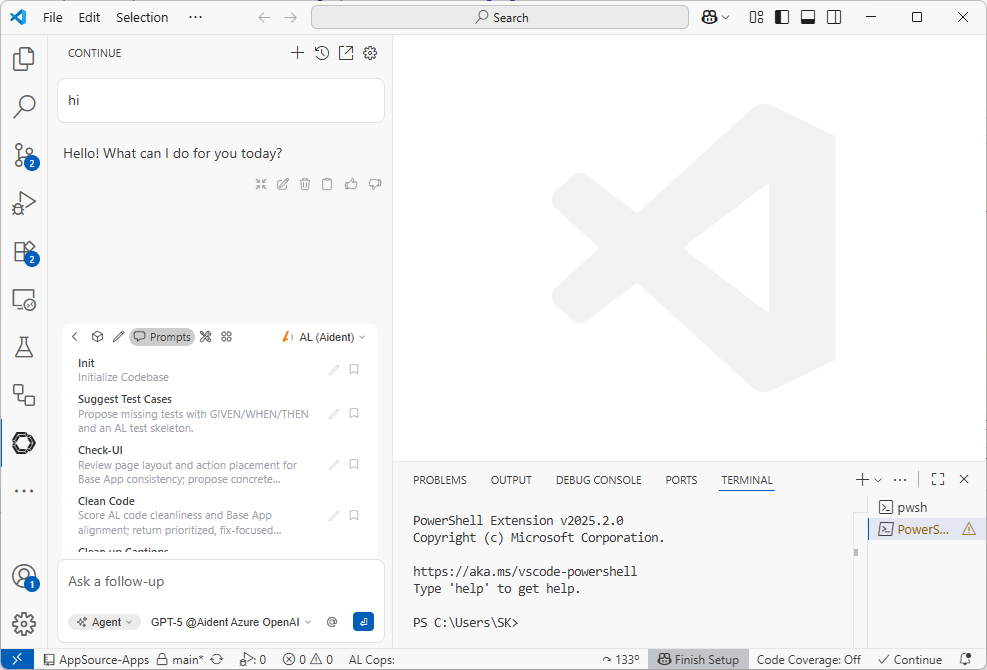Open the GPT-5 model selector dropdown
This screenshot has width=987, height=670.
click(229, 621)
